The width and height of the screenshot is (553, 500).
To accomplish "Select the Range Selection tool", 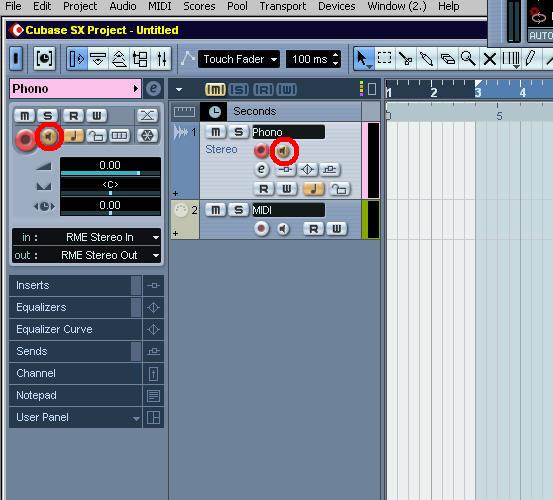I will (x=384, y=59).
